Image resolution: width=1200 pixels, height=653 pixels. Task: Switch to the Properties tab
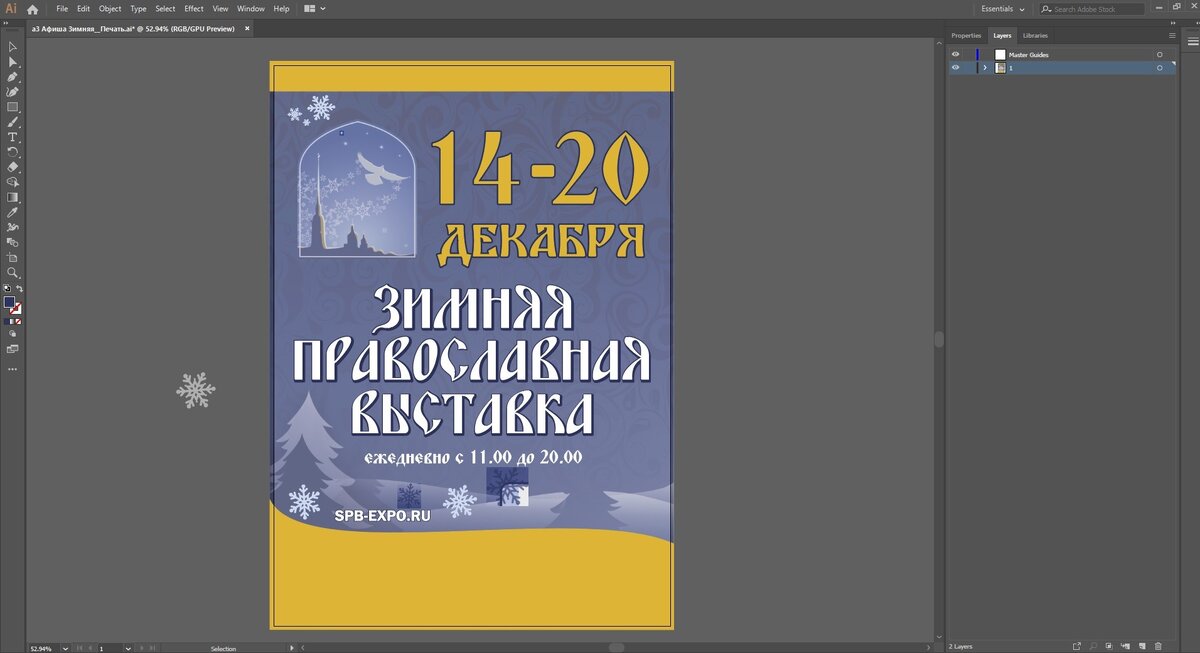click(x=965, y=35)
